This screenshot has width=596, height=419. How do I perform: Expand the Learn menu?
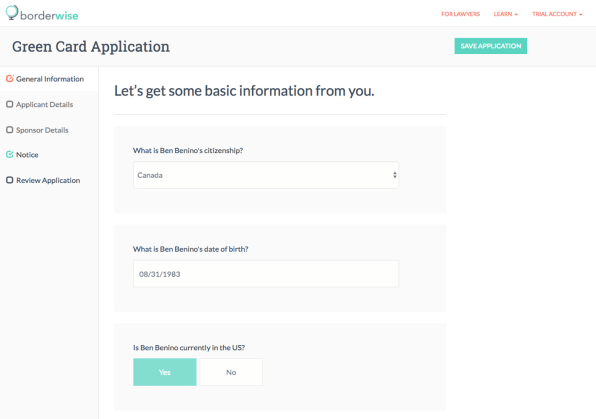point(506,14)
